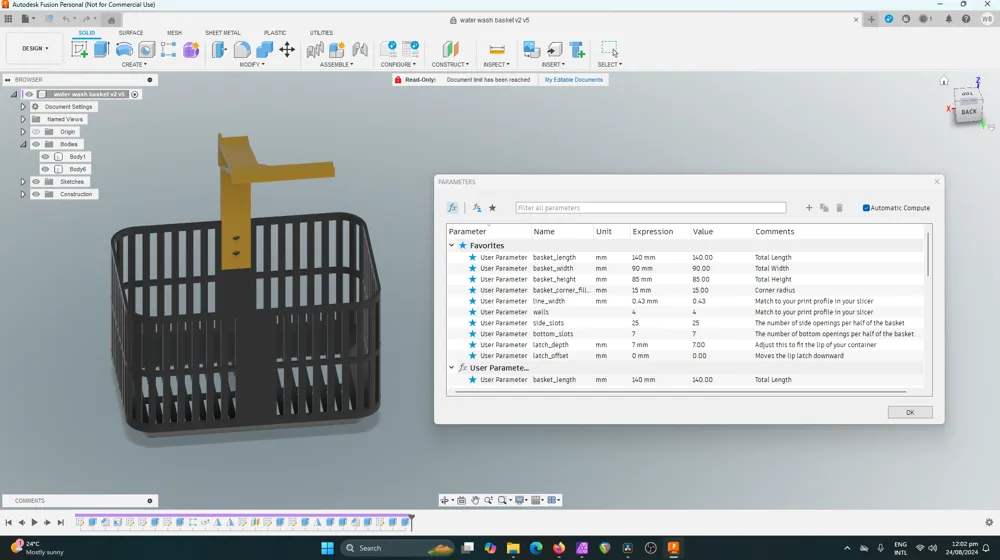This screenshot has width=1000, height=560.
Task: Collapse the Favorites group in Parameters
Action: [x=452, y=246]
